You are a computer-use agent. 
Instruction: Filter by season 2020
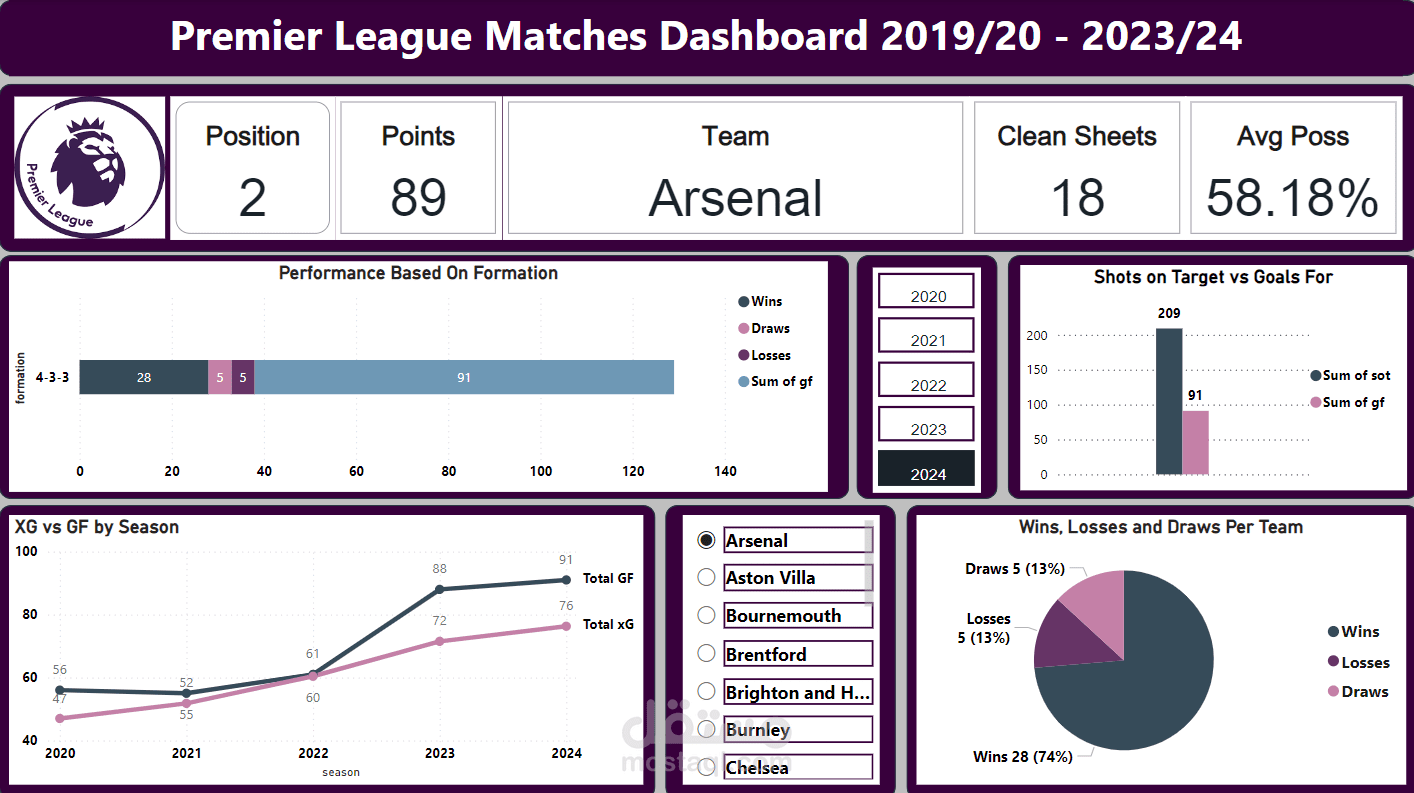pos(926,291)
